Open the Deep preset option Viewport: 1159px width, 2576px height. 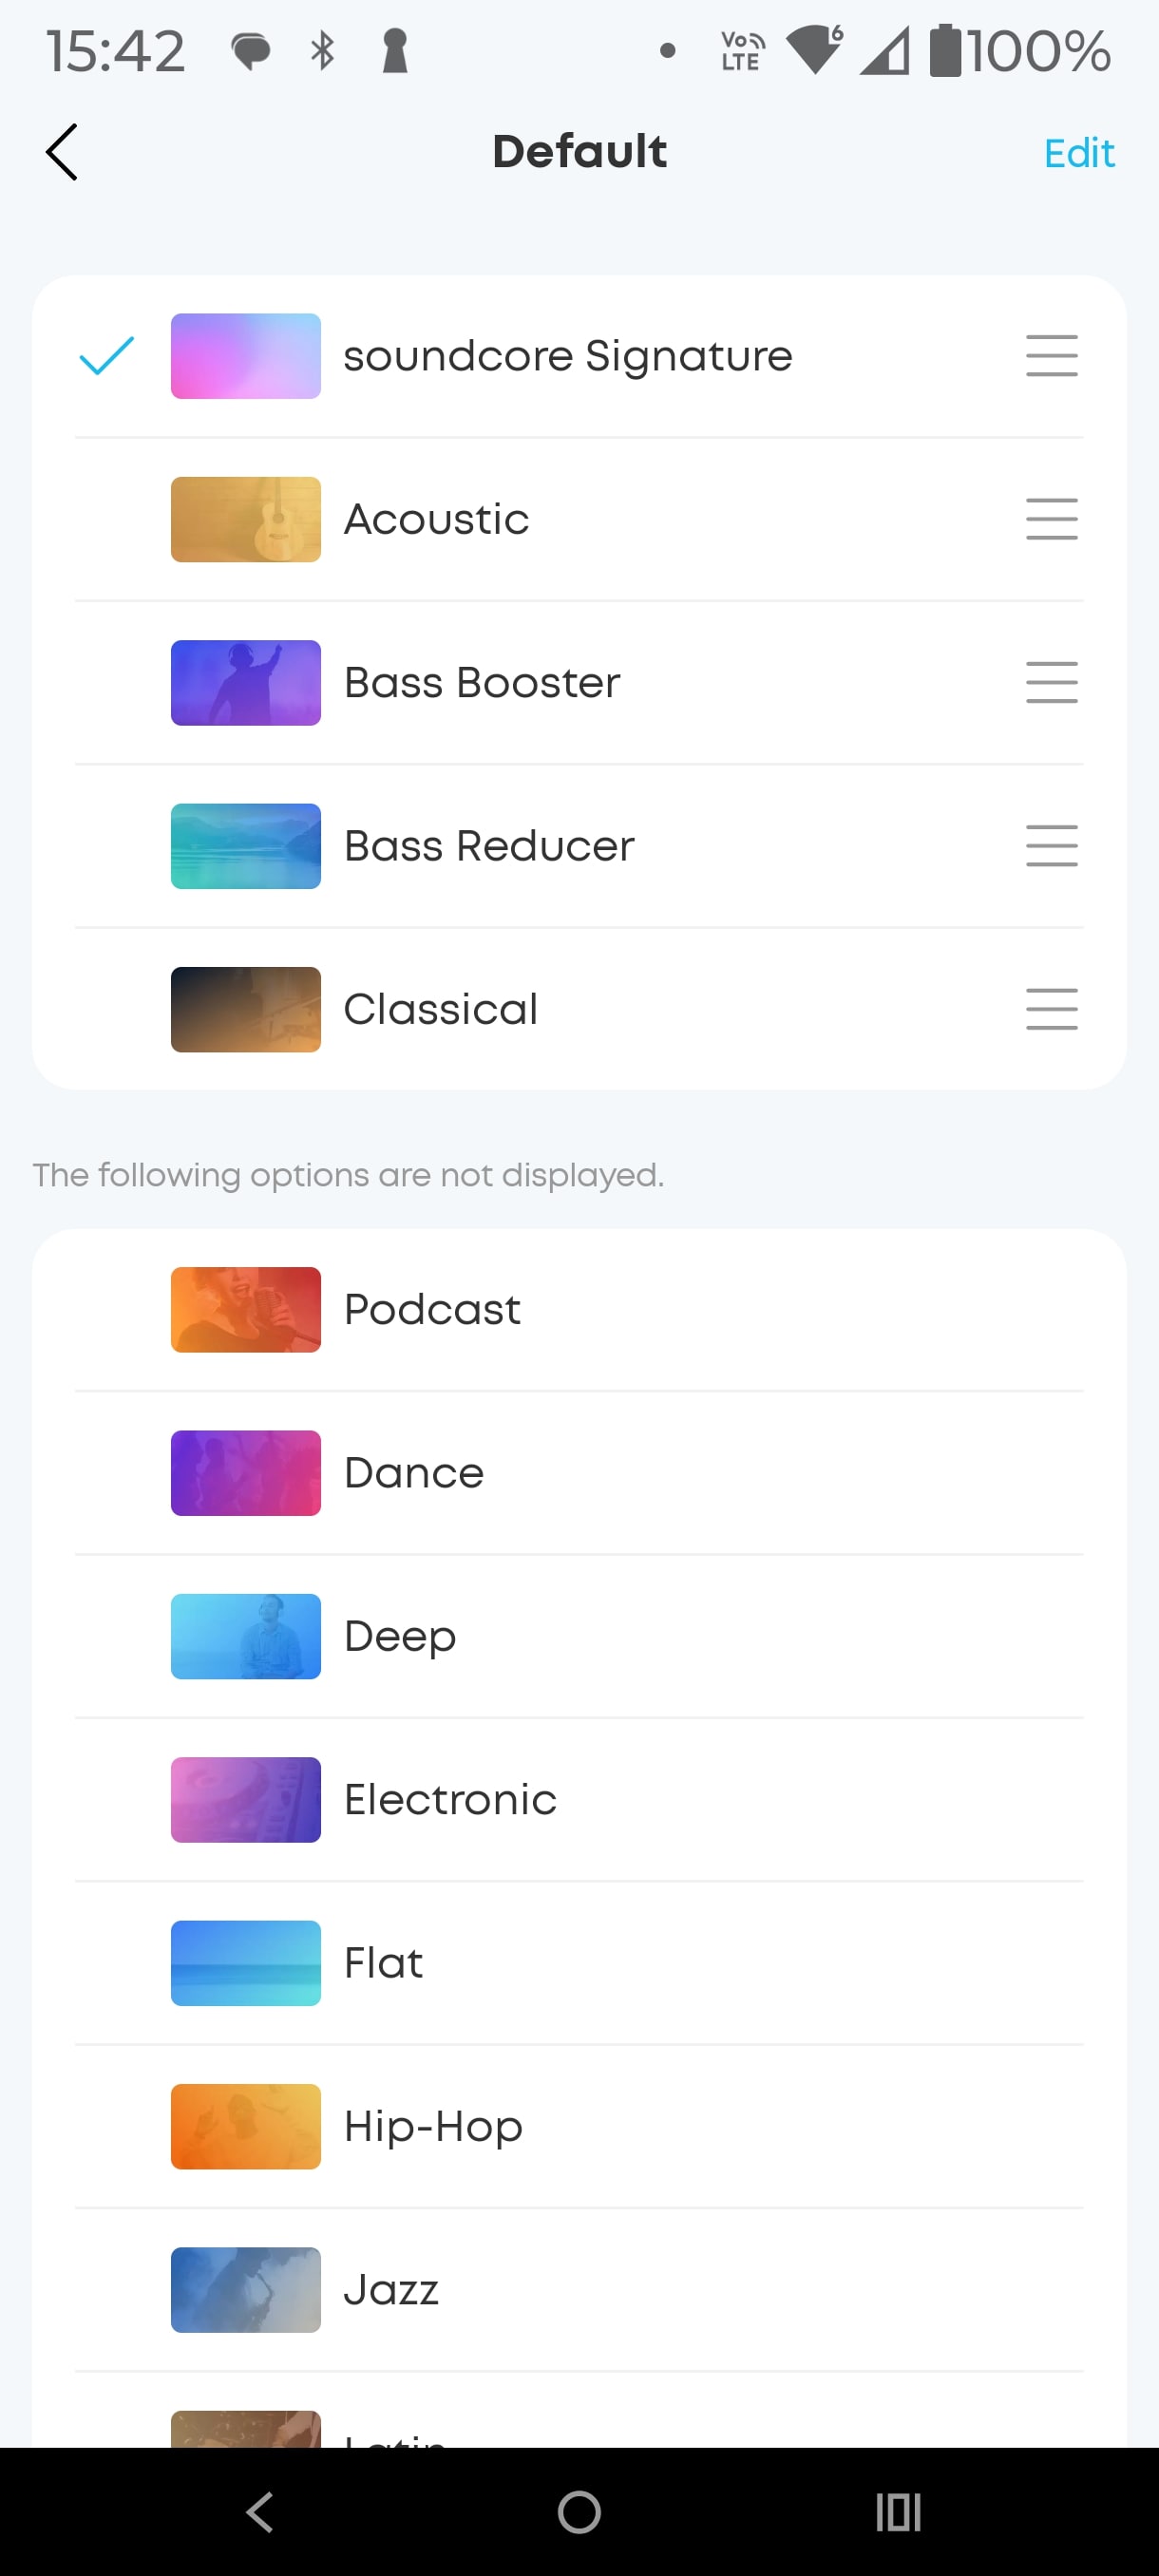tap(400, 1636)
